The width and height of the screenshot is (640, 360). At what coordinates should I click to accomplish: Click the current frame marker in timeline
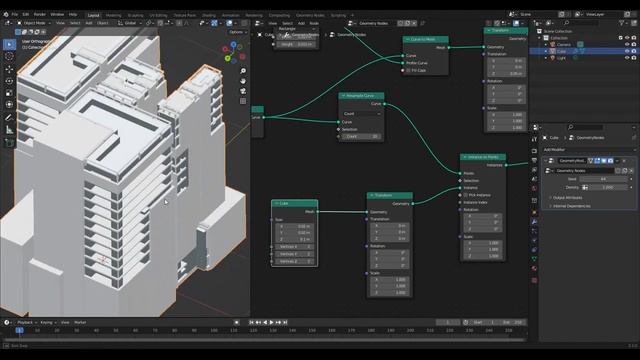pos(20,330)
